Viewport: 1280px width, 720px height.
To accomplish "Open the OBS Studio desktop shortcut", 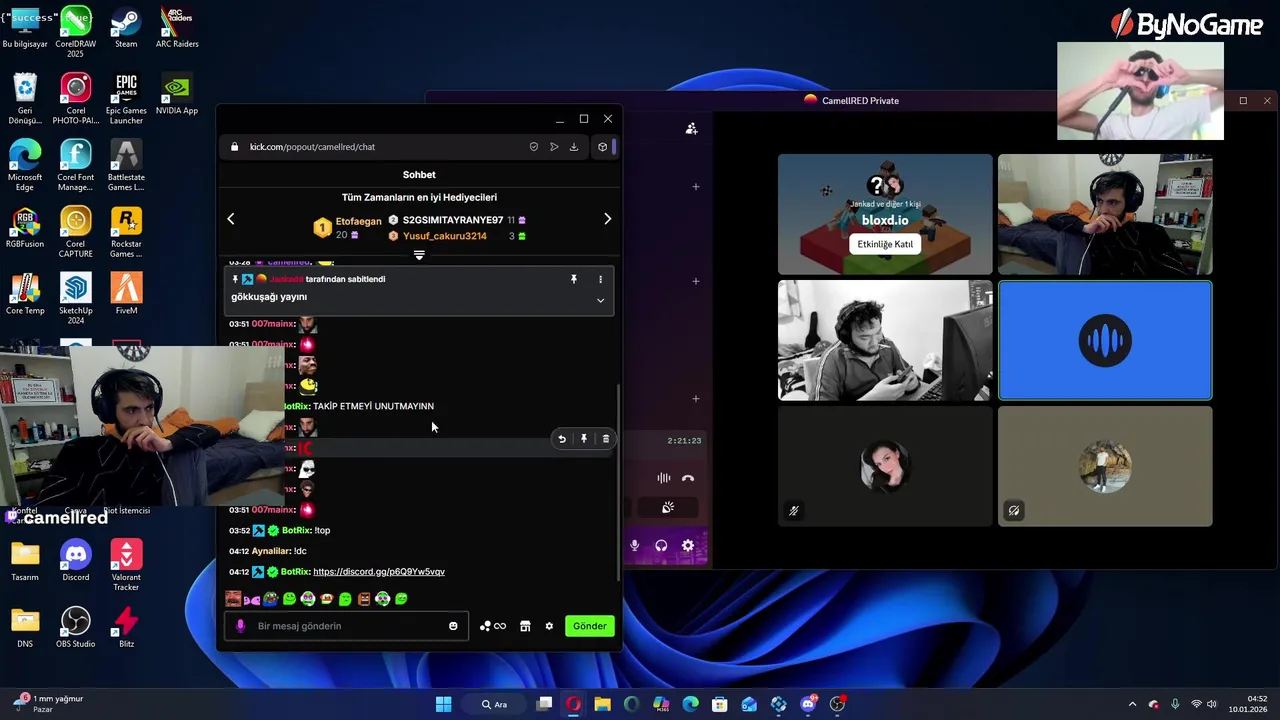I will click(x=76, y=628).
